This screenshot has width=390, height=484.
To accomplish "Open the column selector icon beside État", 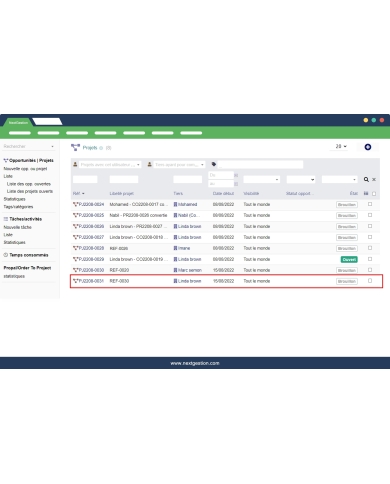I will click(x=366, y=193).
